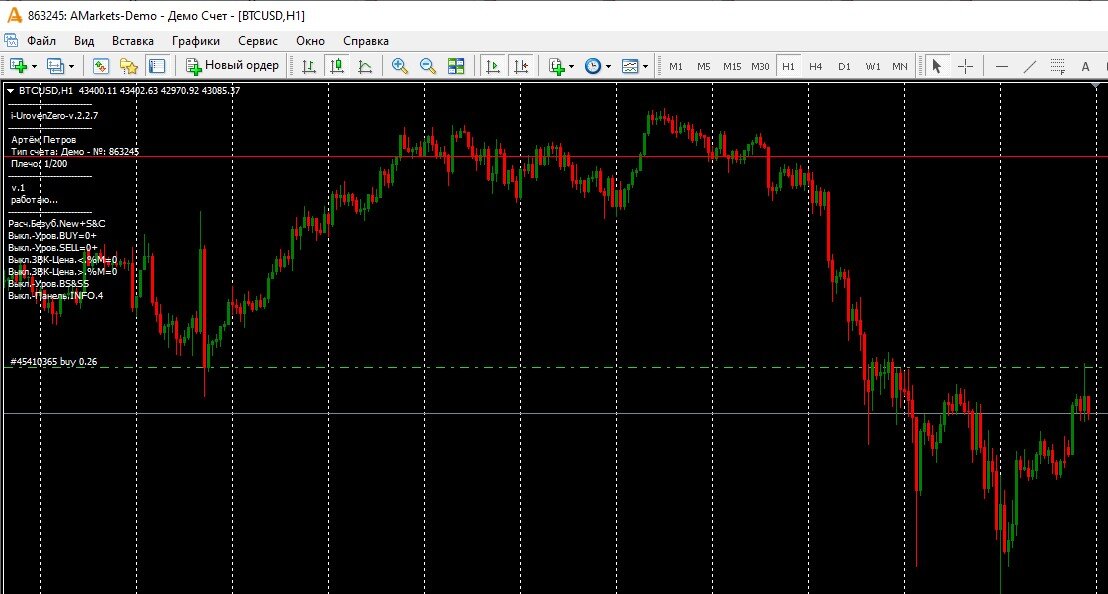Screen dimensions: 1108x594
Task: Toggle the Terminal panel icon
Action: (x=156, y=66)
